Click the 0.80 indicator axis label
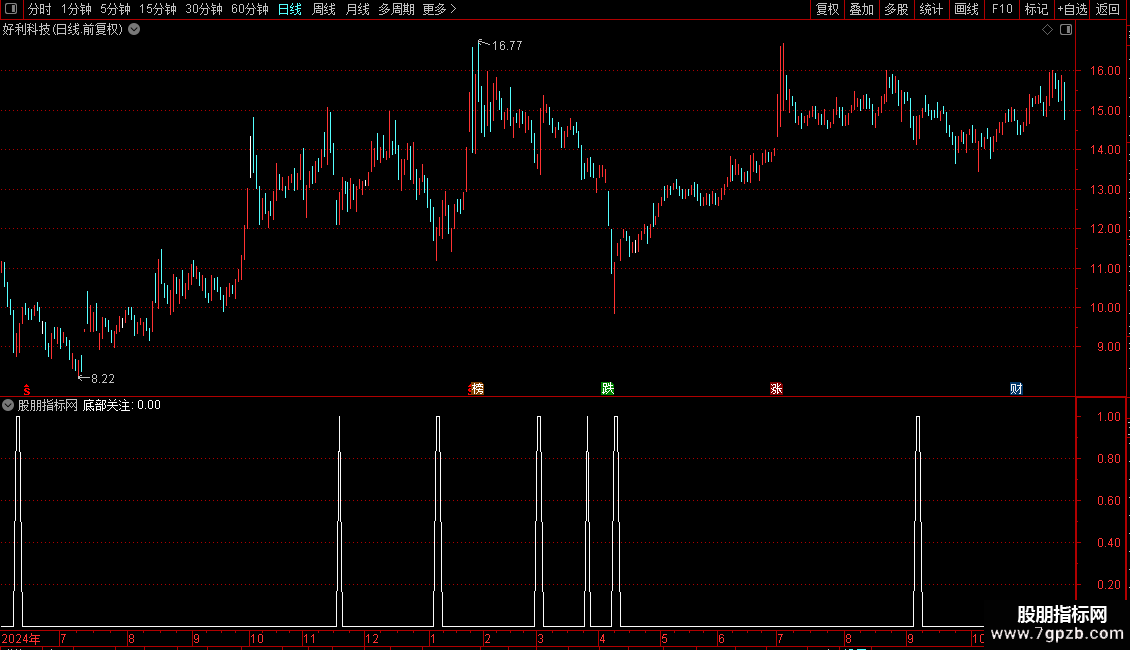This screenshot has width=1130, height=650. [x=1108, y=458]
